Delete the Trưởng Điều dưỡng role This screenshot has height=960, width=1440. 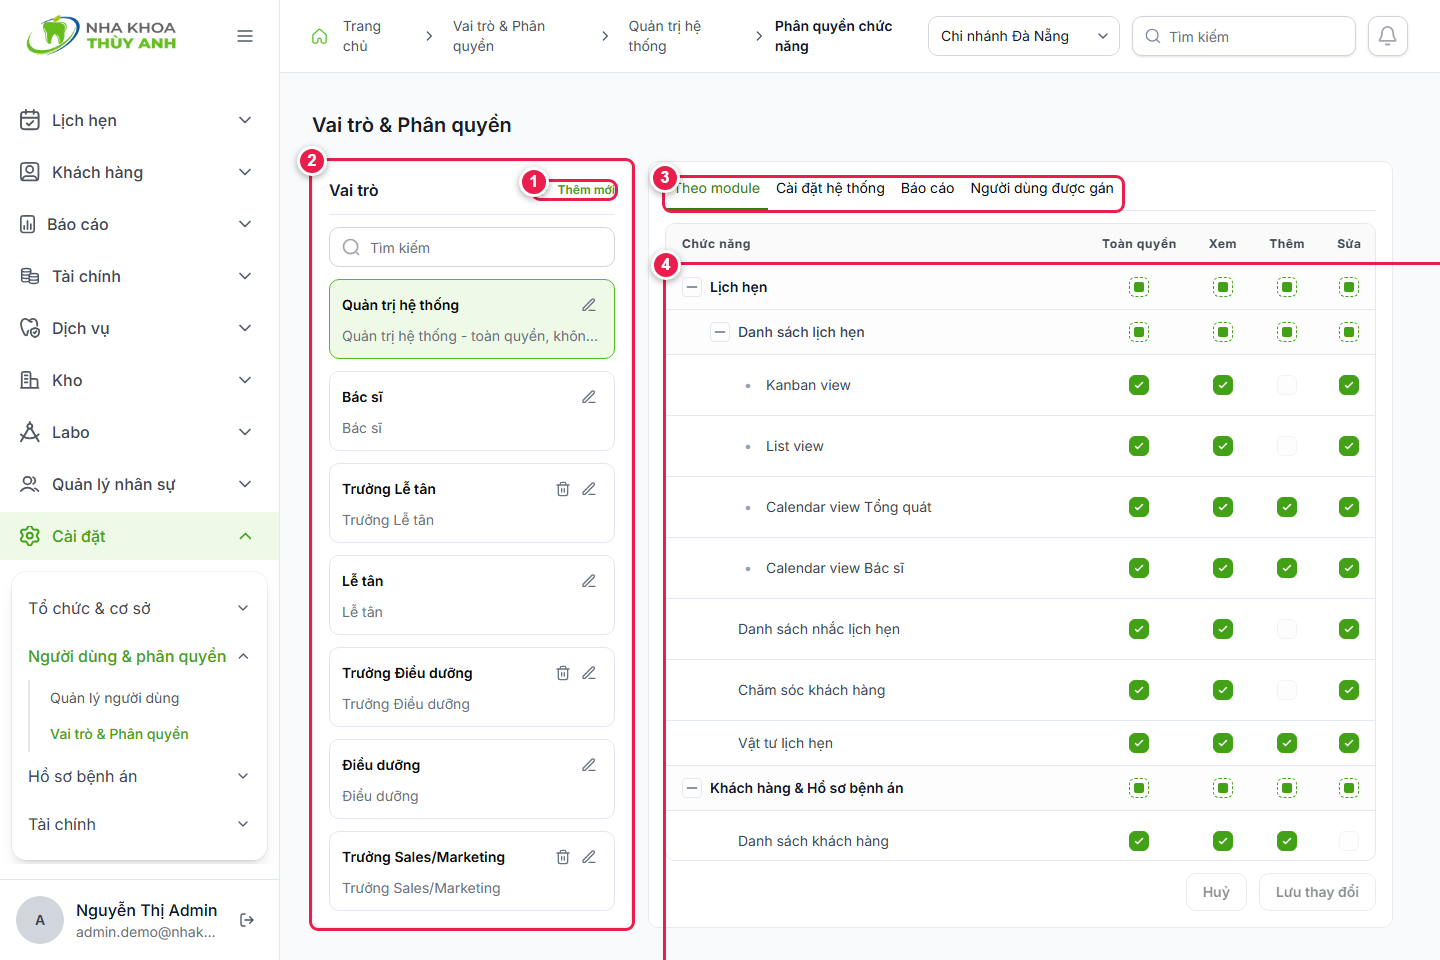(563, 673)
